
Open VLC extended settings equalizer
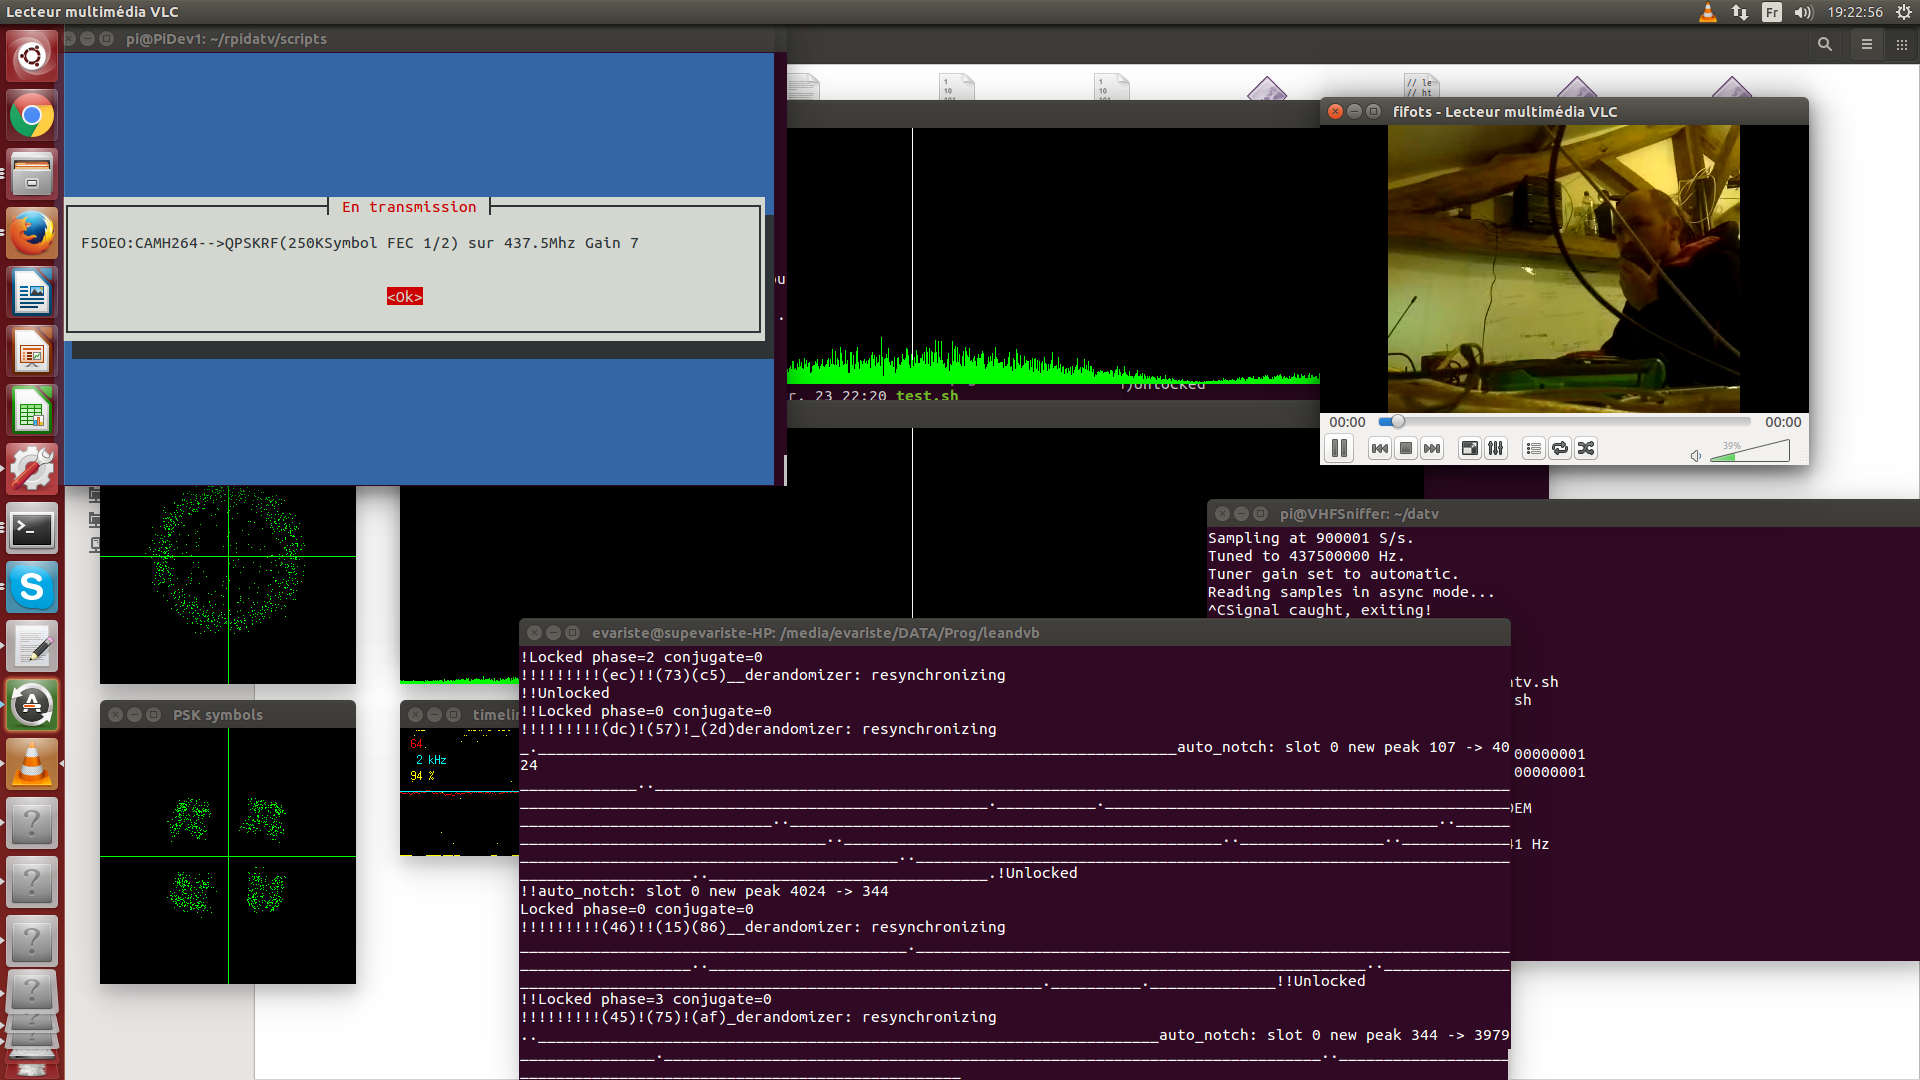1495,449
